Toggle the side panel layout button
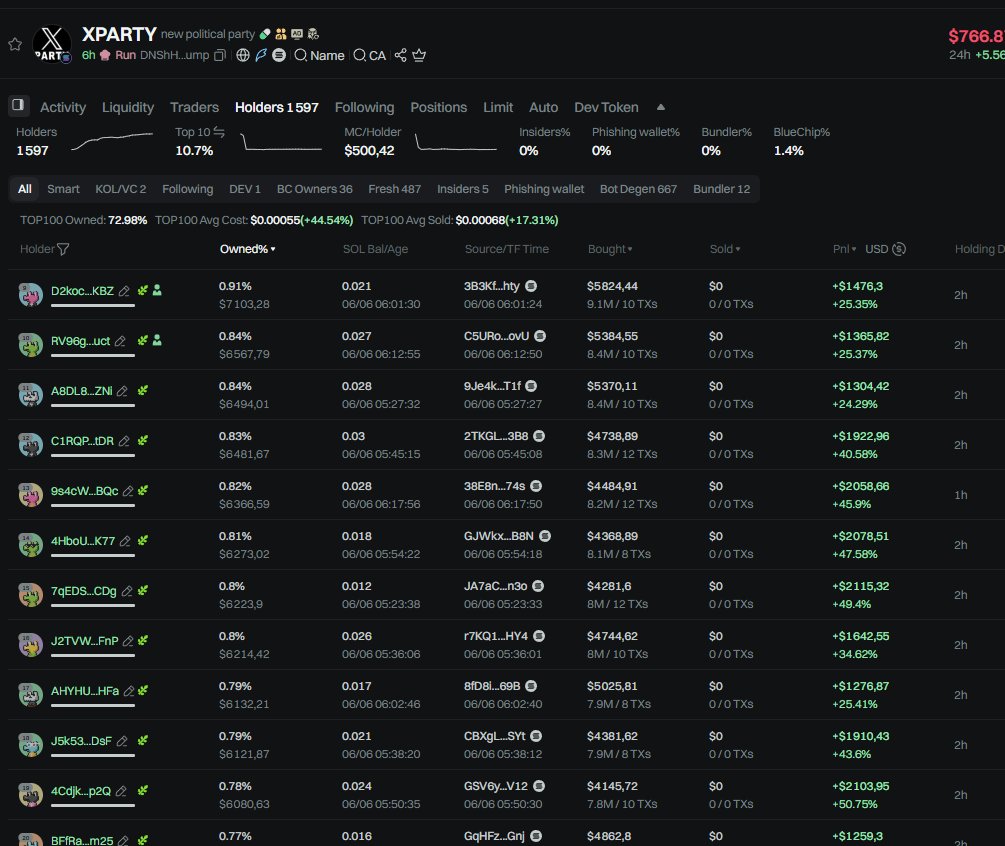This screenshot has width=1005, height=846. 18,104
